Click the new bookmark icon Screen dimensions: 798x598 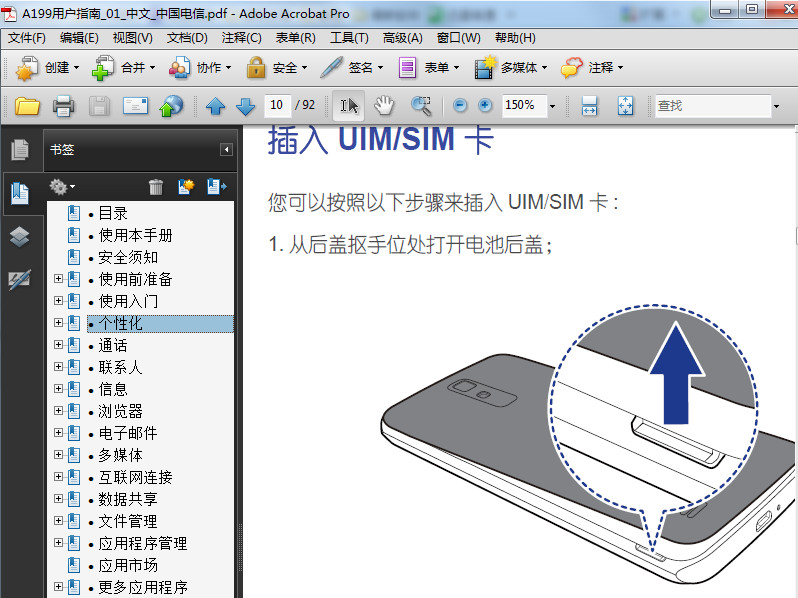click(x=186, y=187)
